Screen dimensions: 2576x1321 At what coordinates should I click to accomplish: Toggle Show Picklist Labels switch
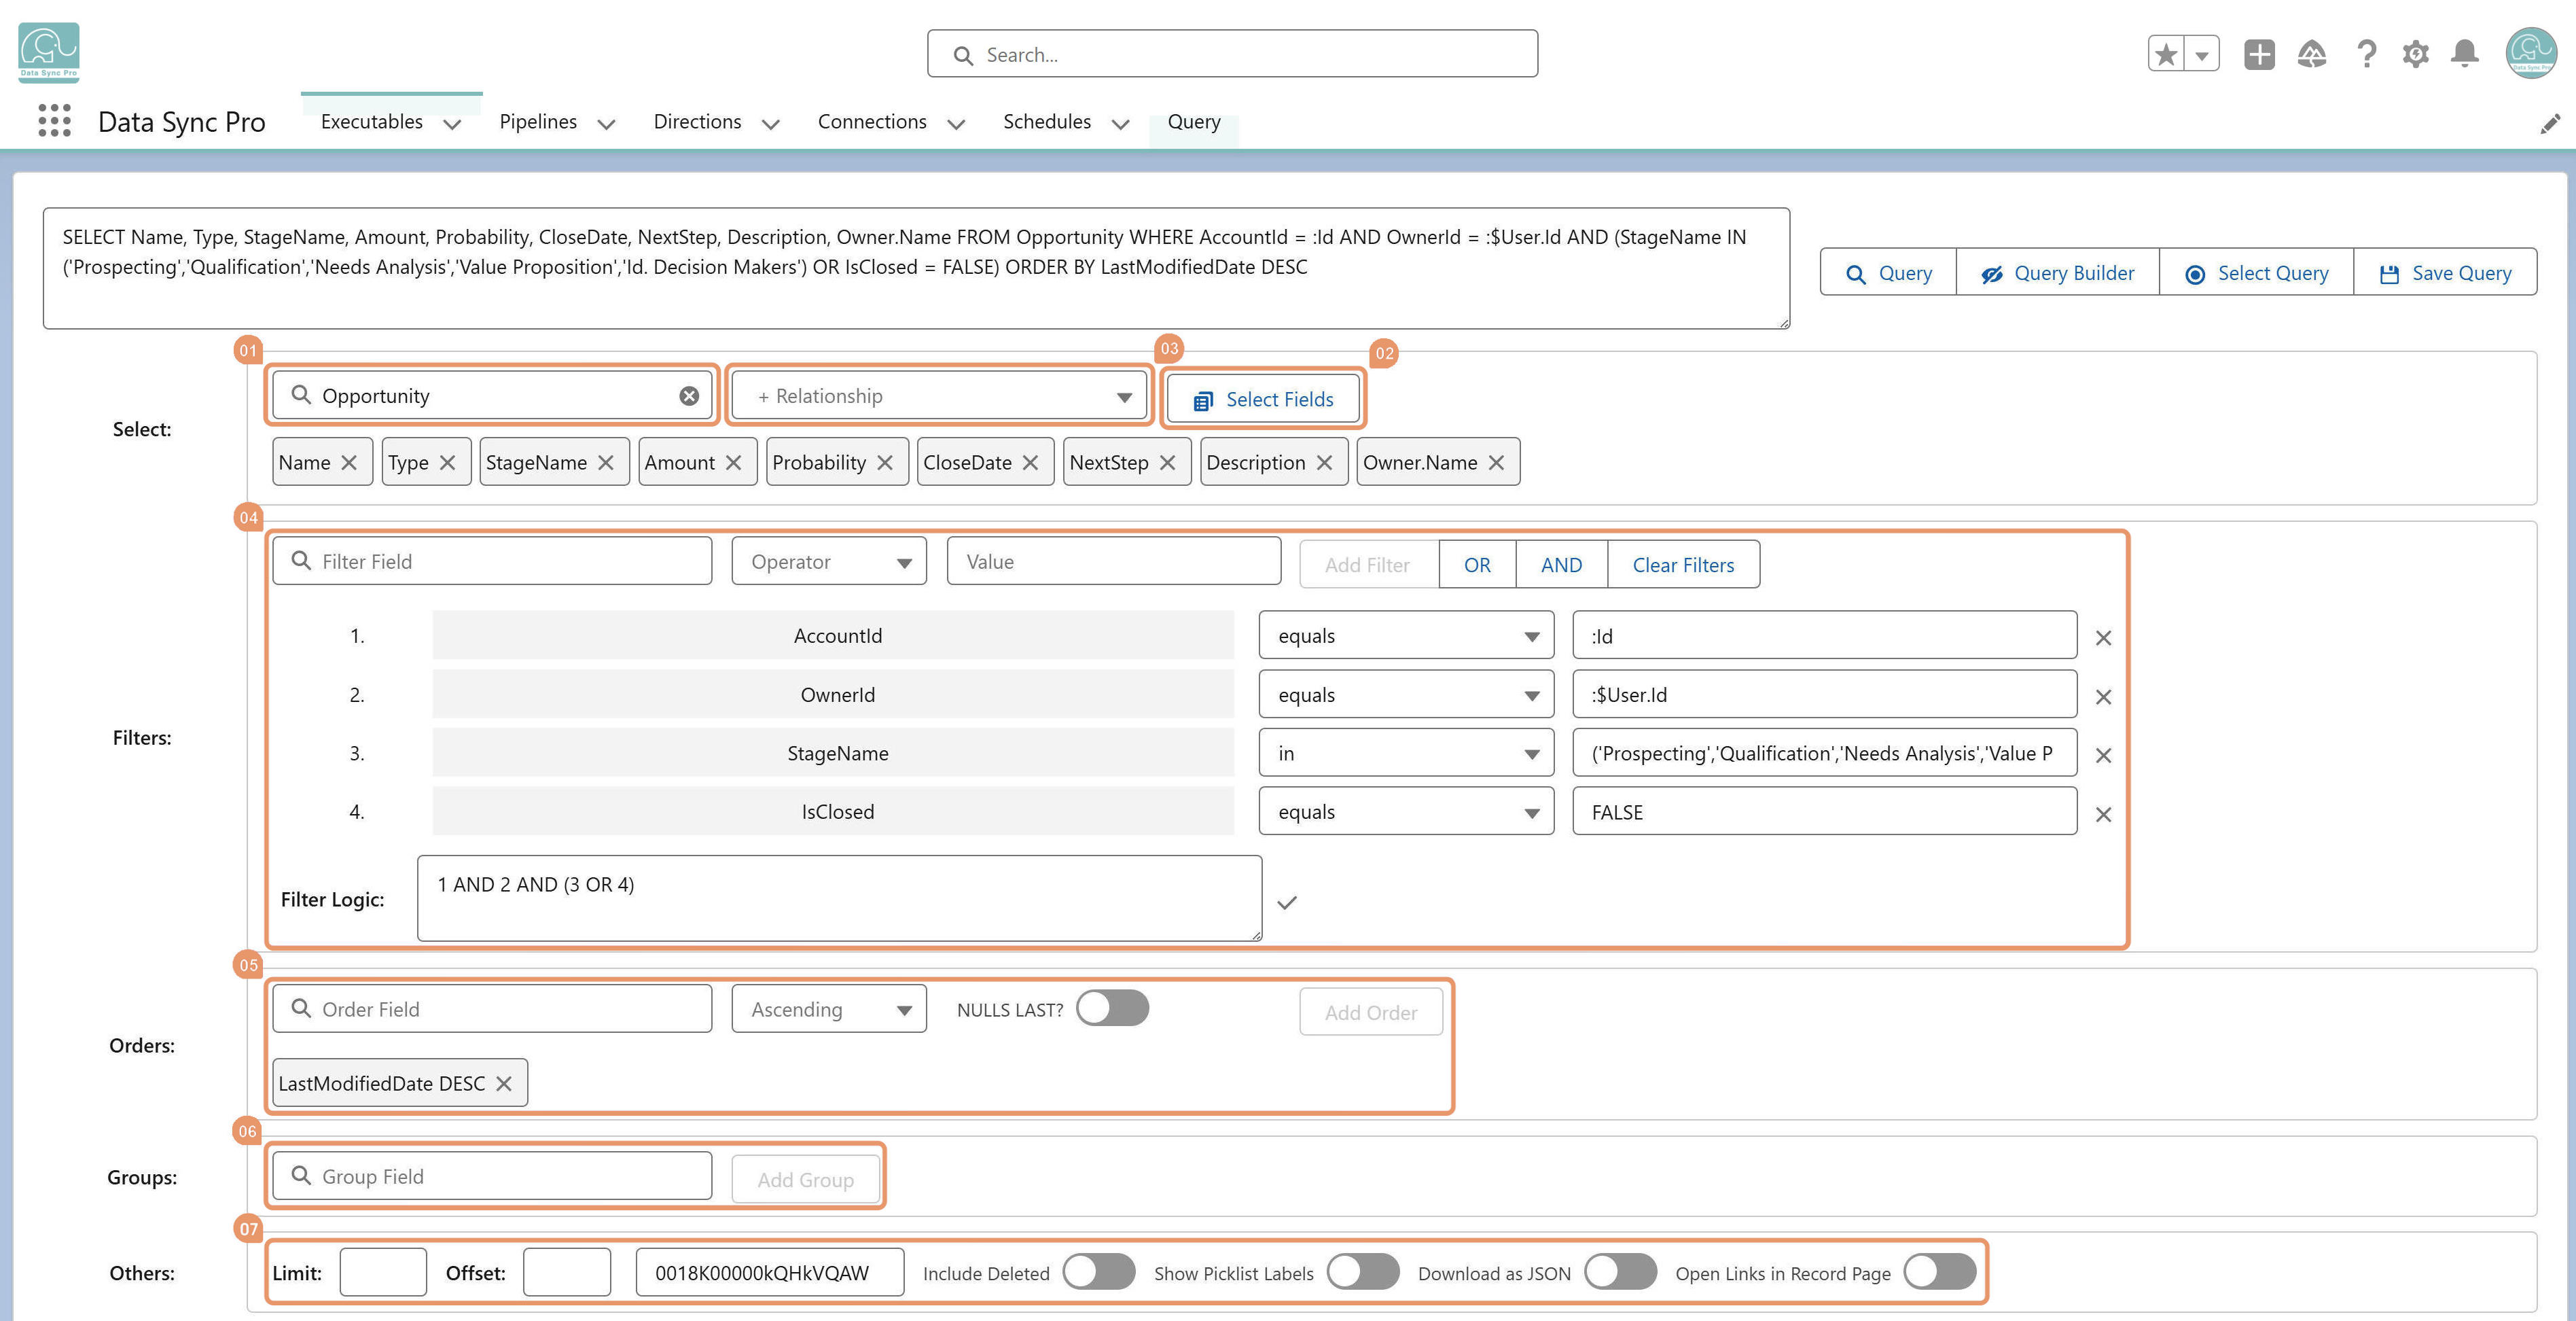click(x=1363, y=1272)
